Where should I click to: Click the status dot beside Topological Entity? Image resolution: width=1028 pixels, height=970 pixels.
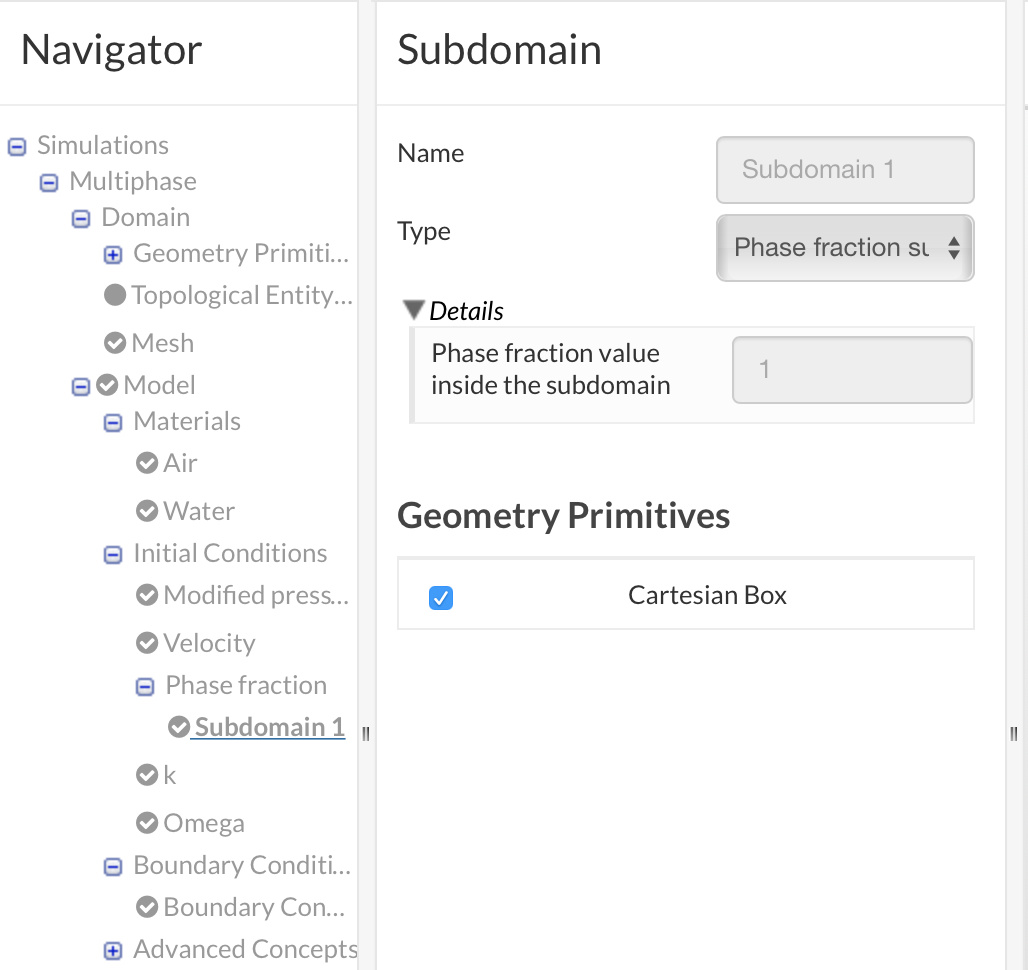(115, 295)
